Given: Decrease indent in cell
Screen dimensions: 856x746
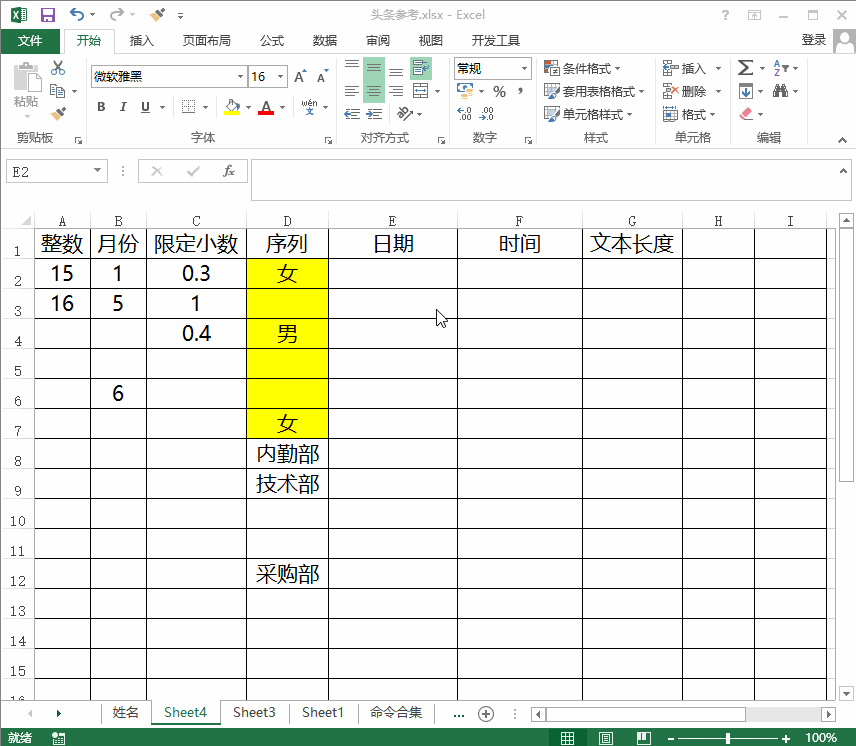Looking at the screenshot, I should point(352,114).
